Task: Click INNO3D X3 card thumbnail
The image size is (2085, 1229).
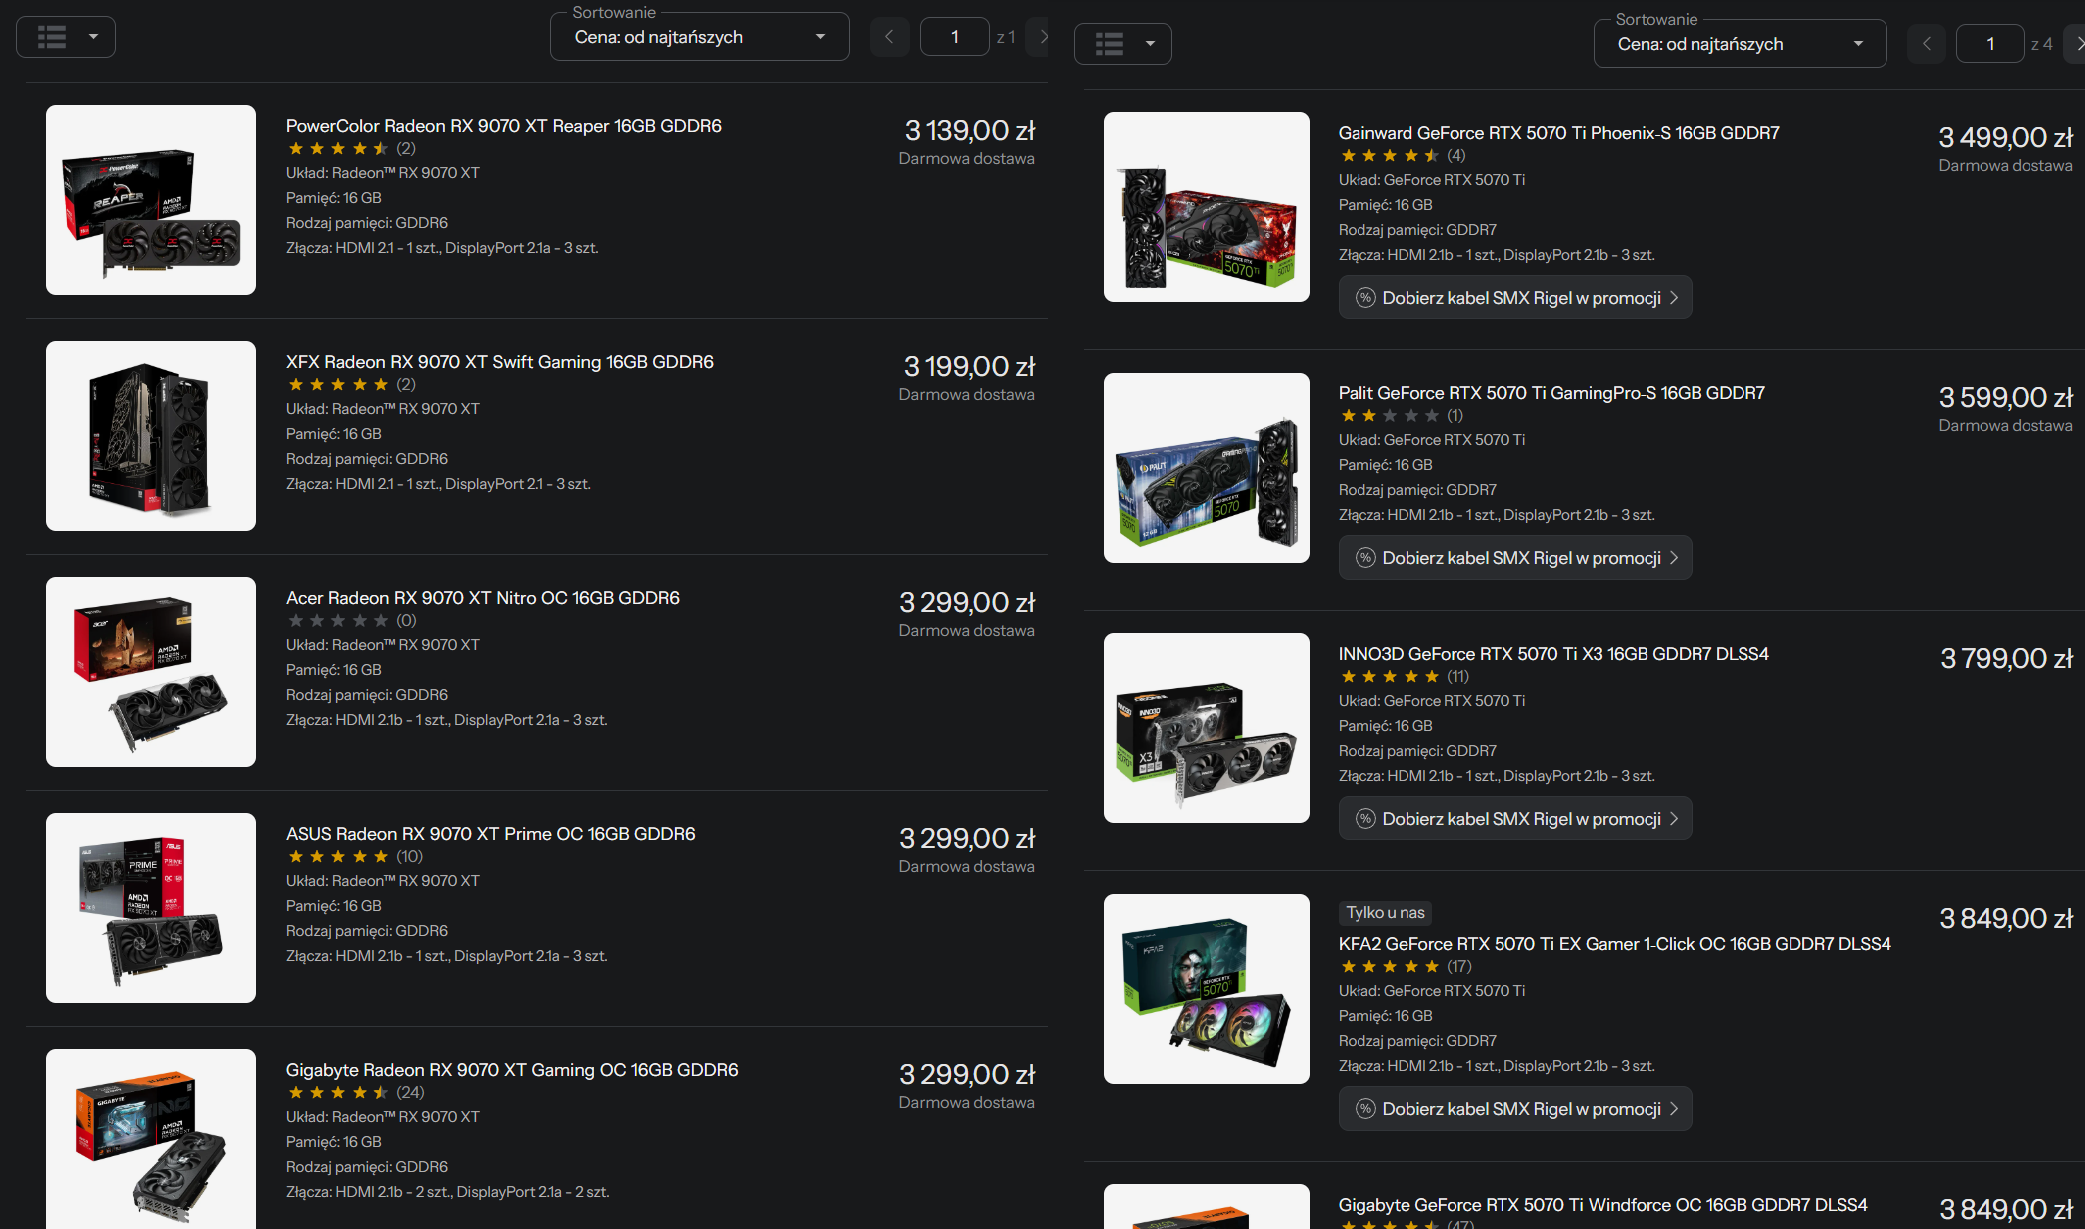Action: [1207, 728]
